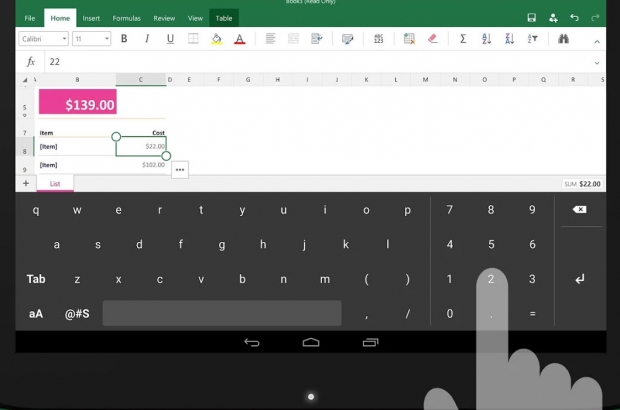620x410 pixels.
Task: Click the SUM $22.00 status box
Action: point(582,184)
